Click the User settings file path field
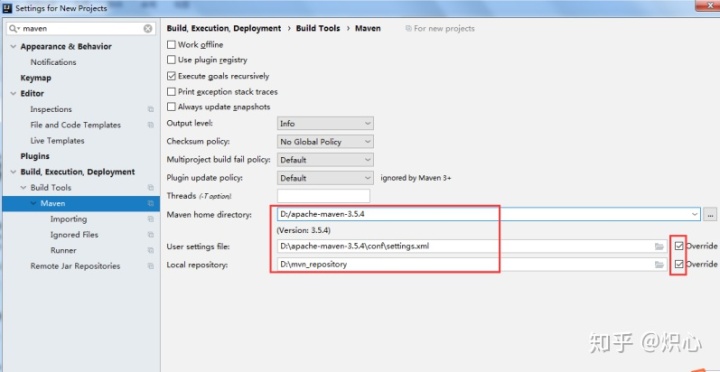This screenshot has width=720, height=372. tap(472, 246)
